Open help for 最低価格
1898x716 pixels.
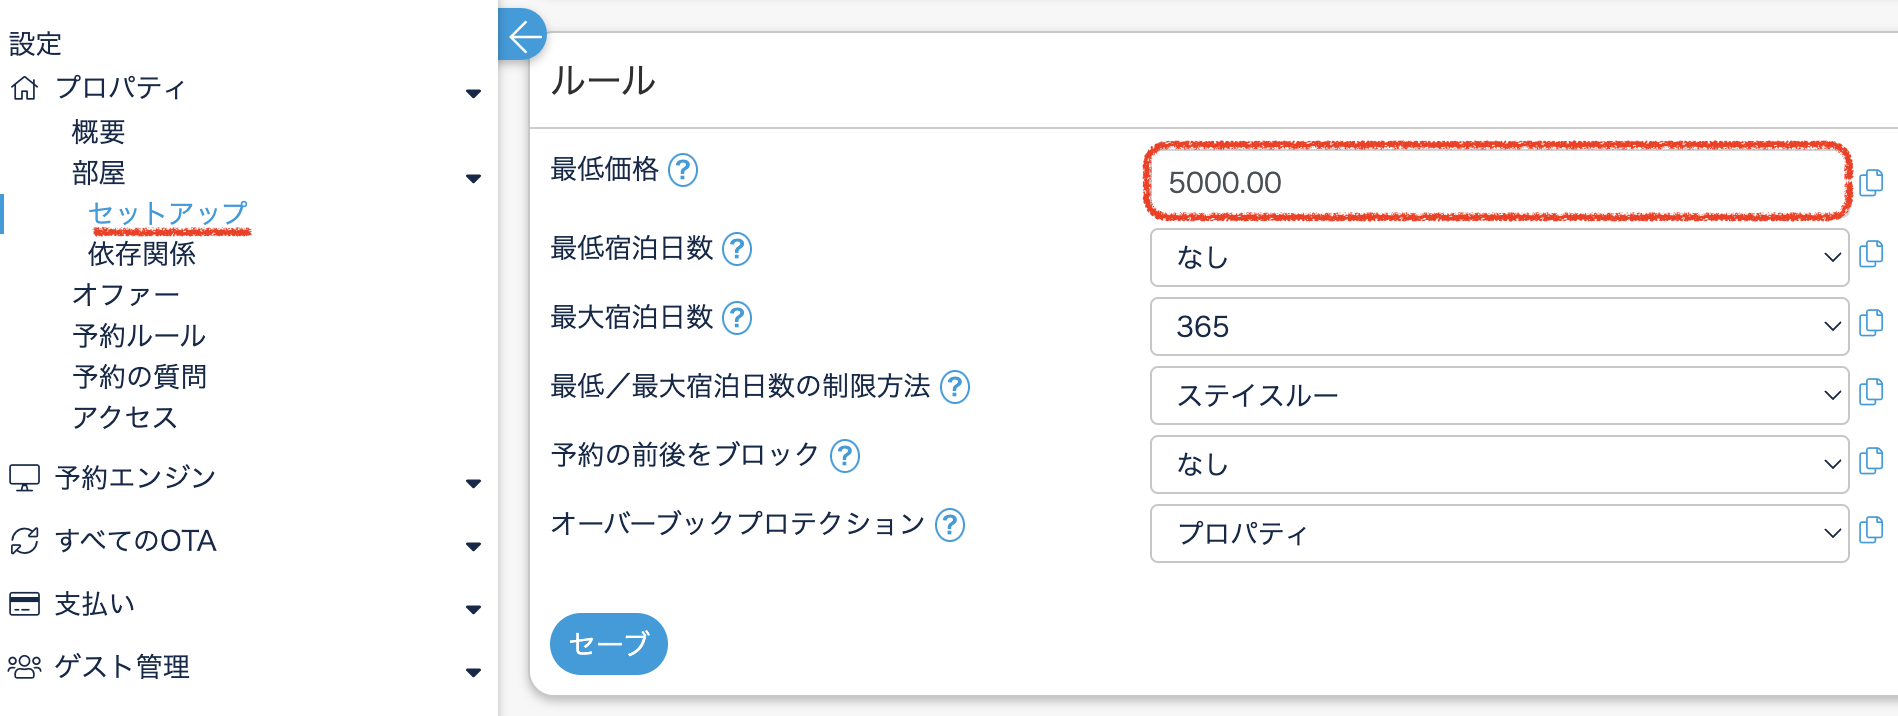click(x=683, y=170)
